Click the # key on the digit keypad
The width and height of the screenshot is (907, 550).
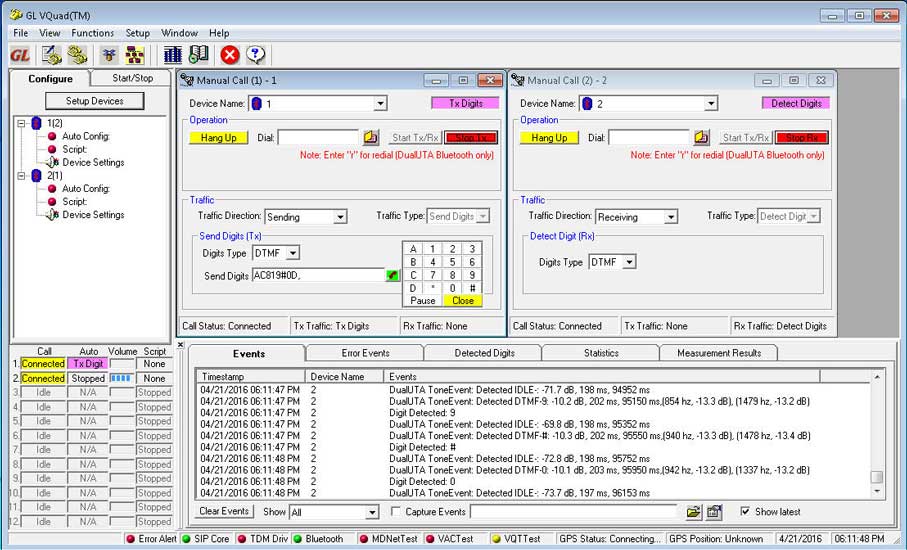(473, 287)
